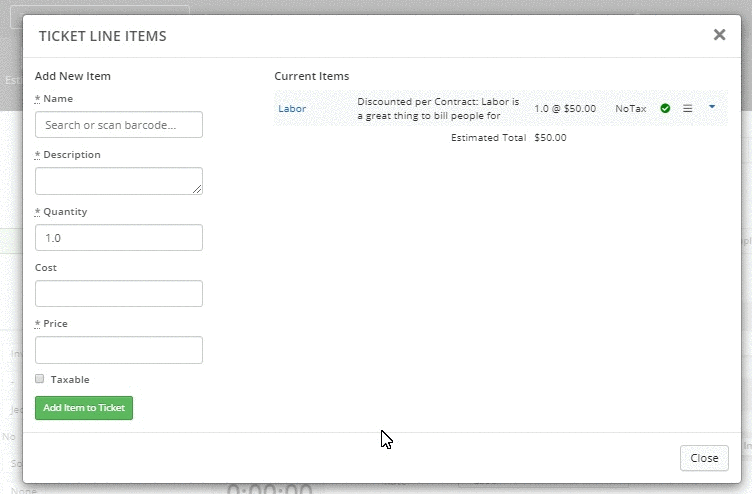Viewport: 752px width, 494px height.
Task: Open the Labor item link
Action: (x=292, y=108)
